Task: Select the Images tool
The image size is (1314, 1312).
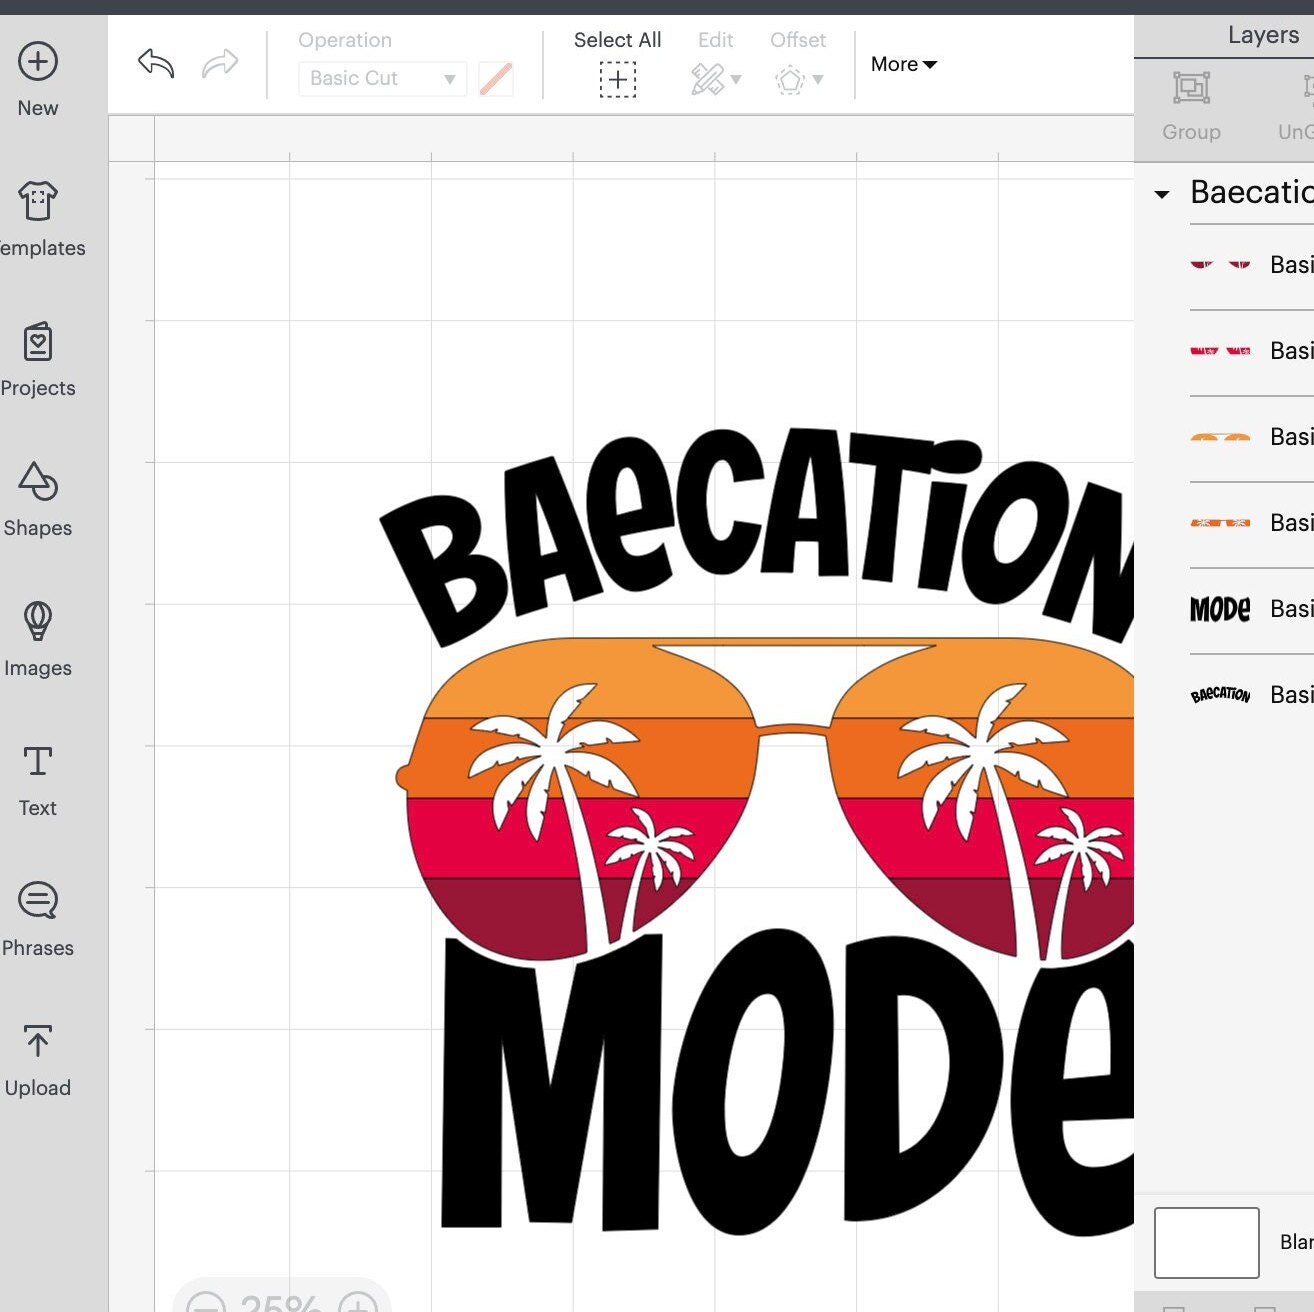Action: point(37,638)
